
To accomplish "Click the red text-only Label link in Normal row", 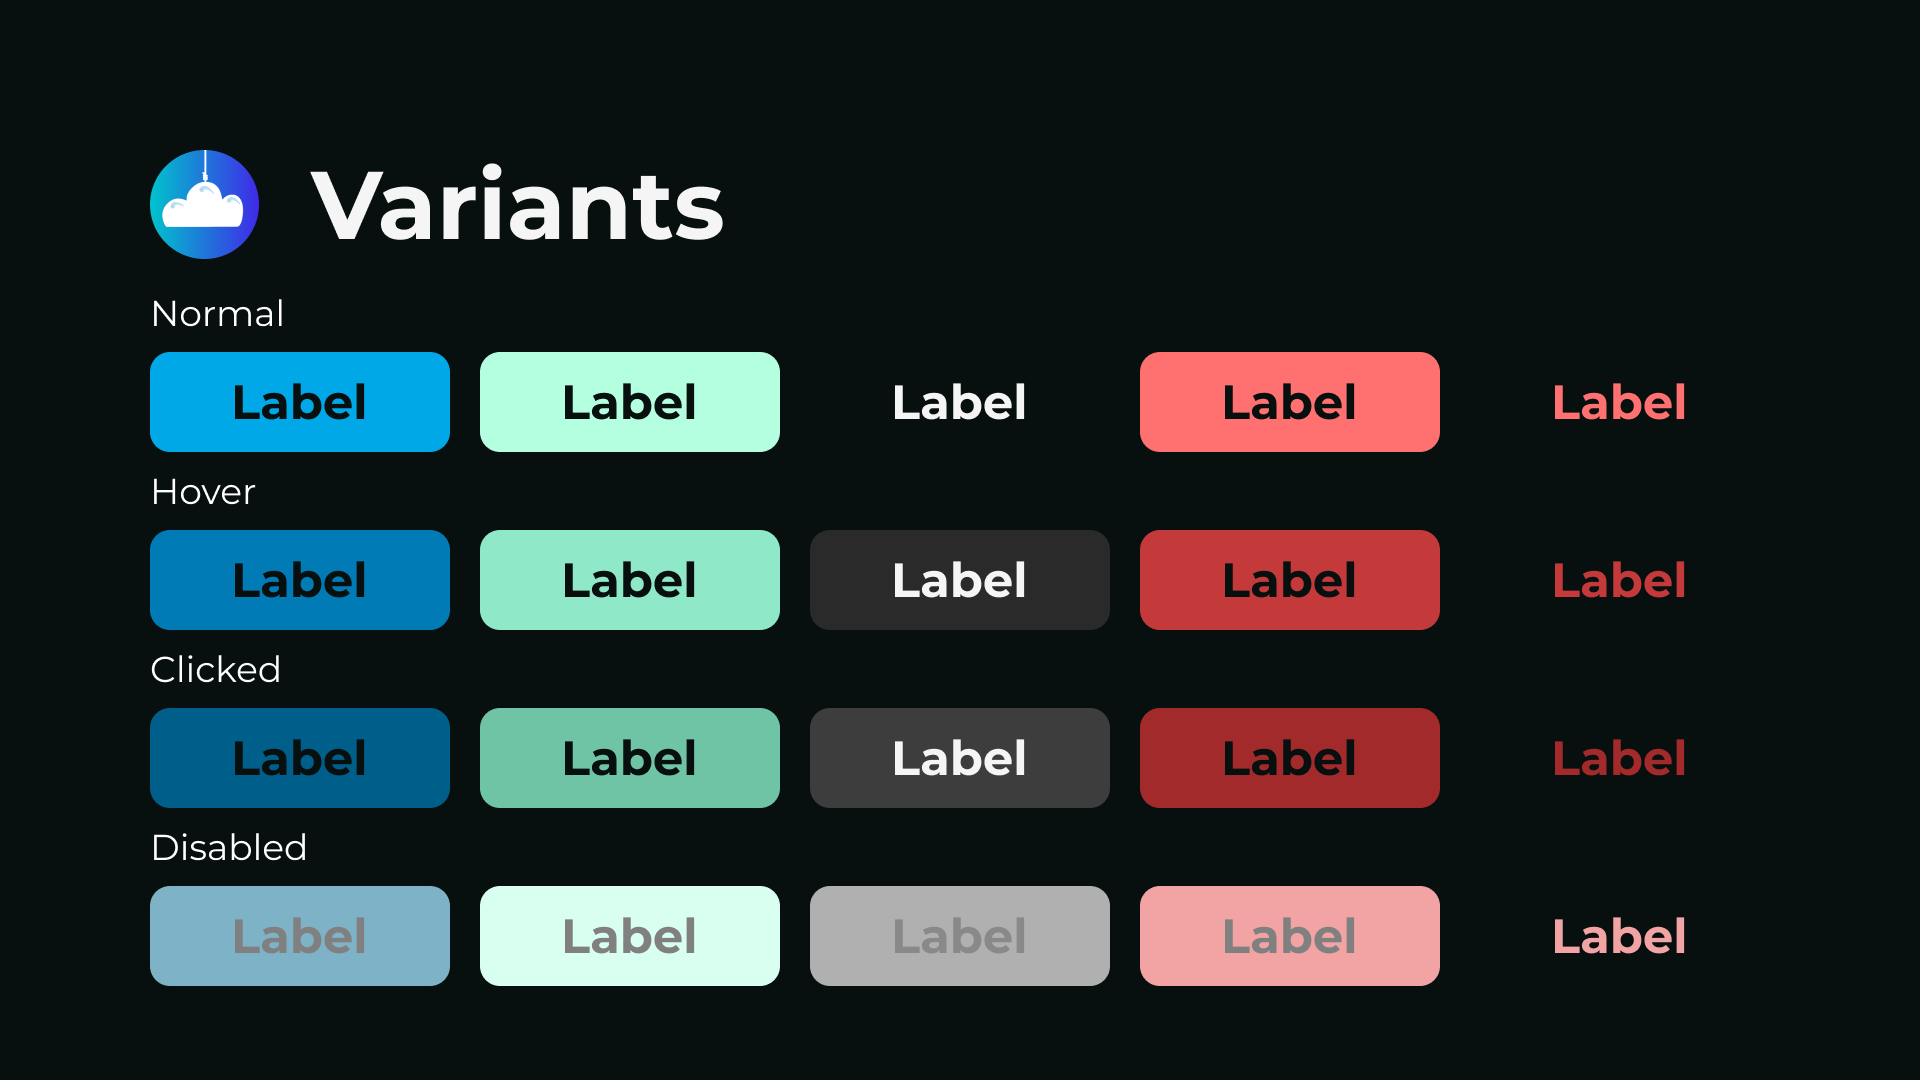I will (x=1618, y=401).
